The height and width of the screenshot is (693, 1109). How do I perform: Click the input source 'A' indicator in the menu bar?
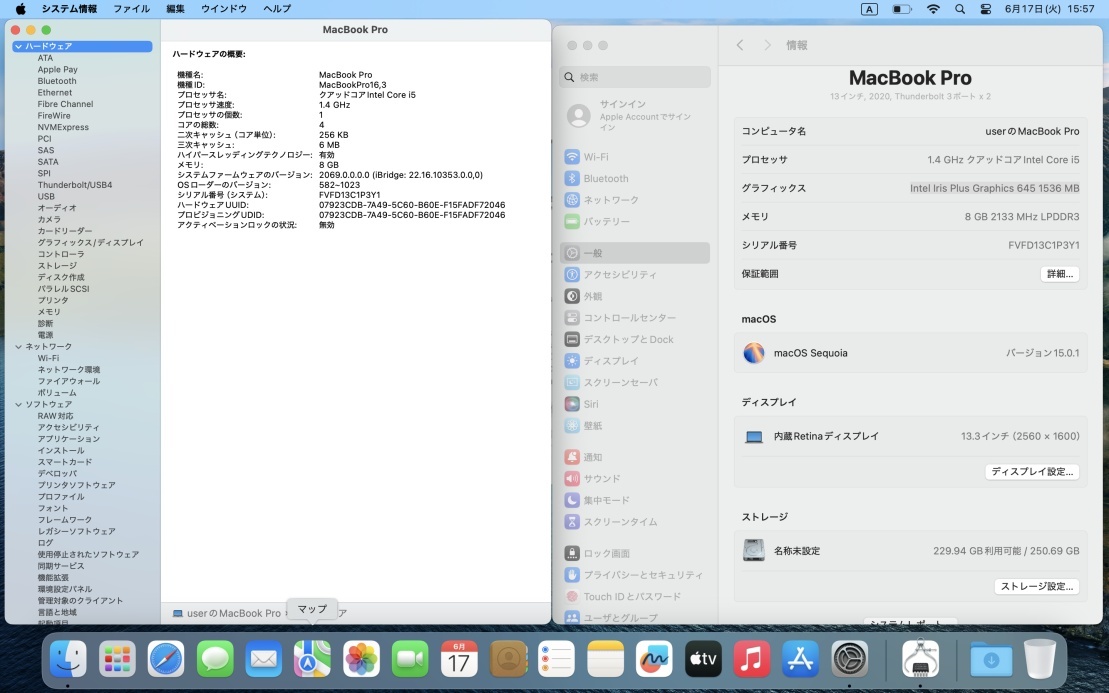[x=869, y=9]
